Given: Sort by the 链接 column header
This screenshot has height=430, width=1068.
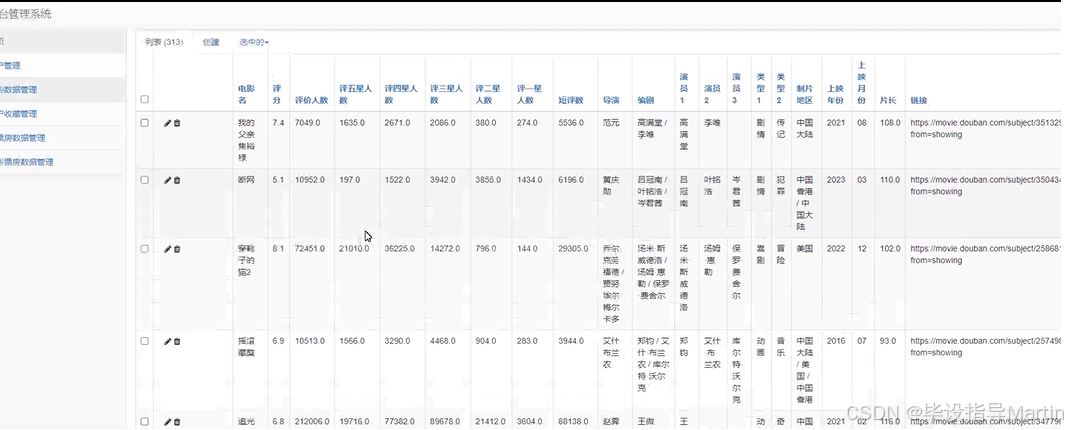Looking at the screenshot, I should click(x=919, y=100).
